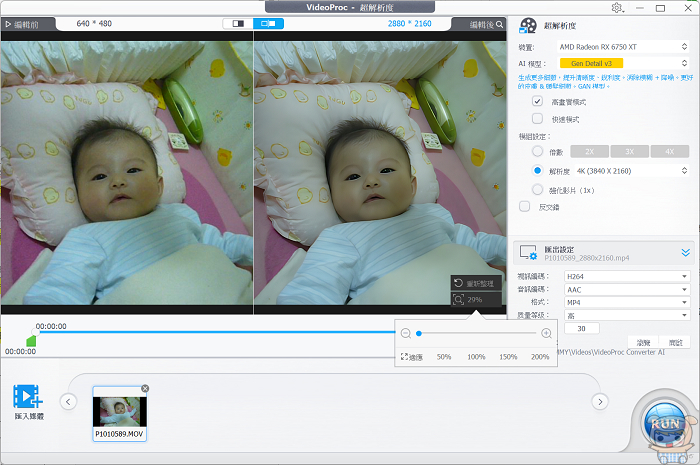This screenshot has width=700, height=465.
Task: Expand the H264 video codec dropdown
Action: coord(627,276)
